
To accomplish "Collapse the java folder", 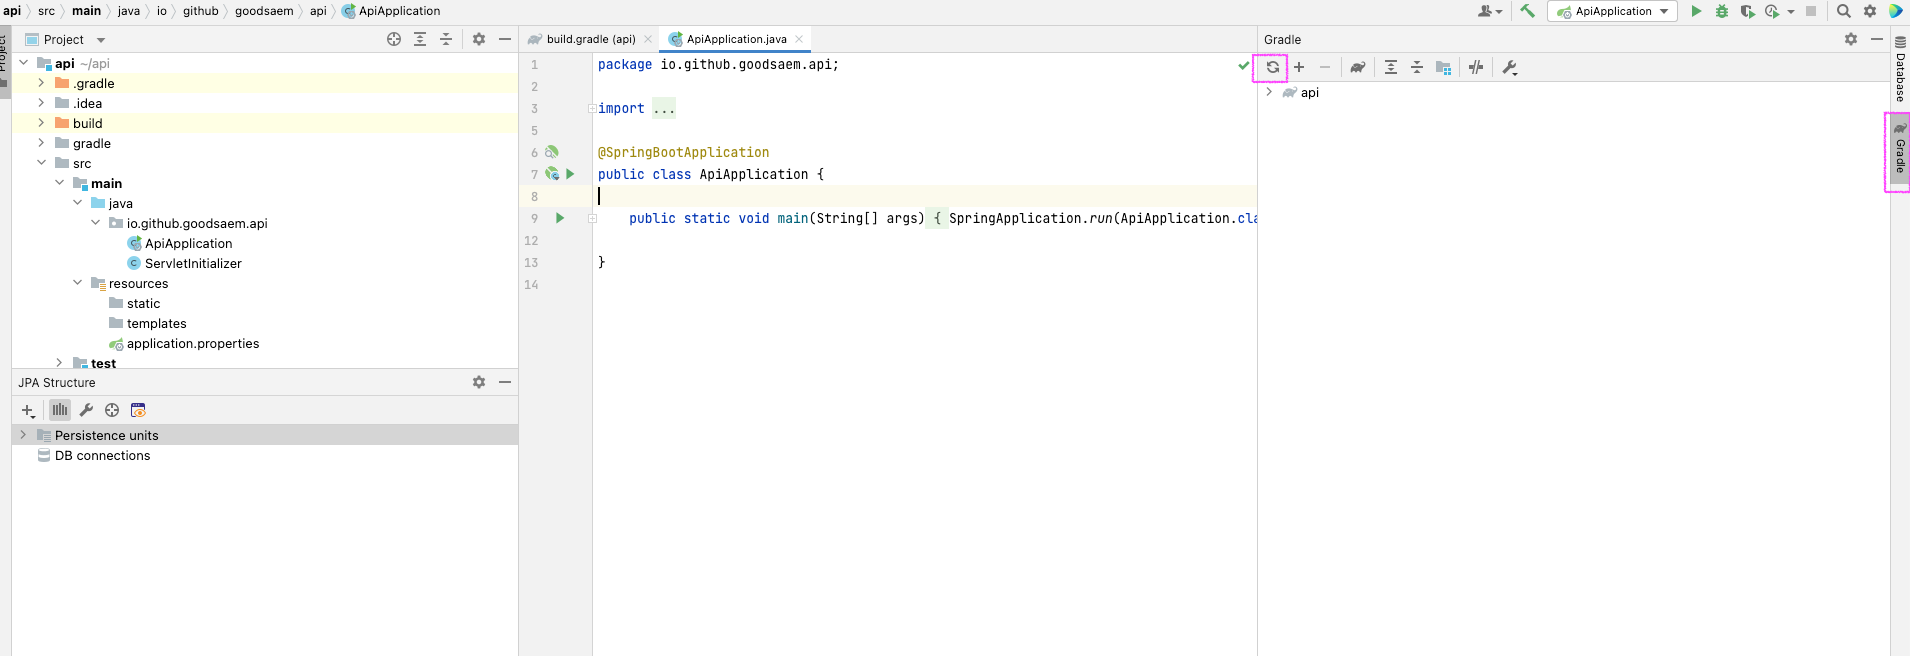I will 77,203.
